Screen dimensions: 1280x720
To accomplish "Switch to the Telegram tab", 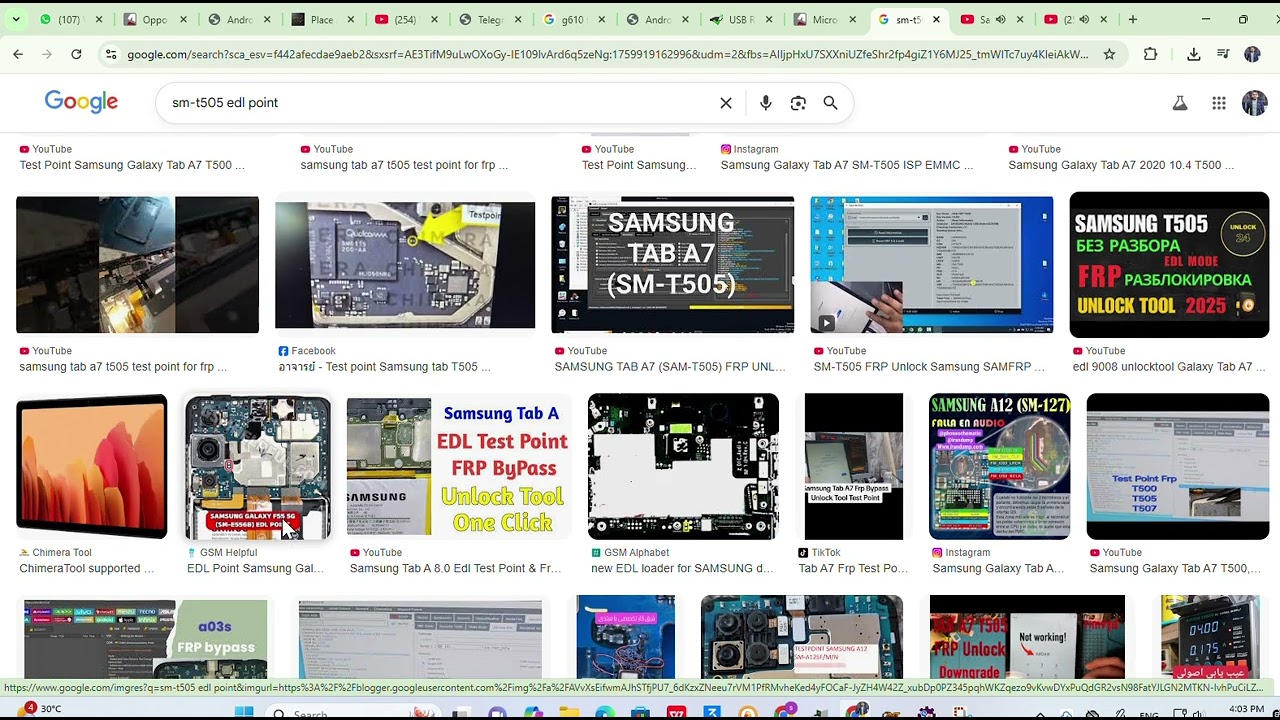I will point(490,19).
